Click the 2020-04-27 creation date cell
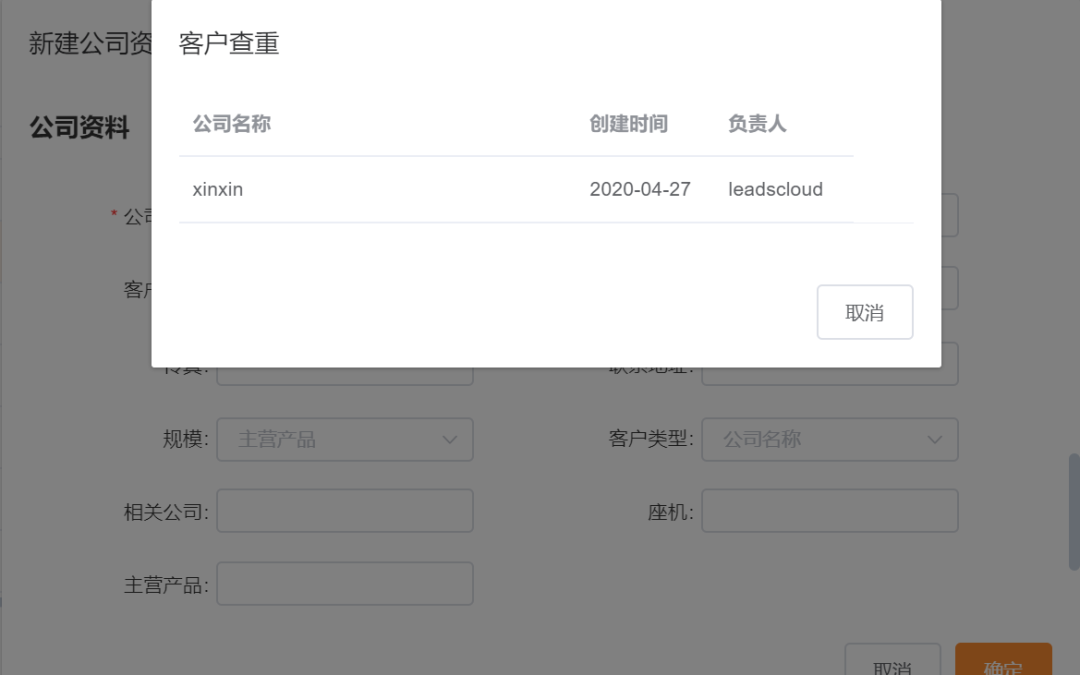1080x675 pixels. [x=640, y=189]
